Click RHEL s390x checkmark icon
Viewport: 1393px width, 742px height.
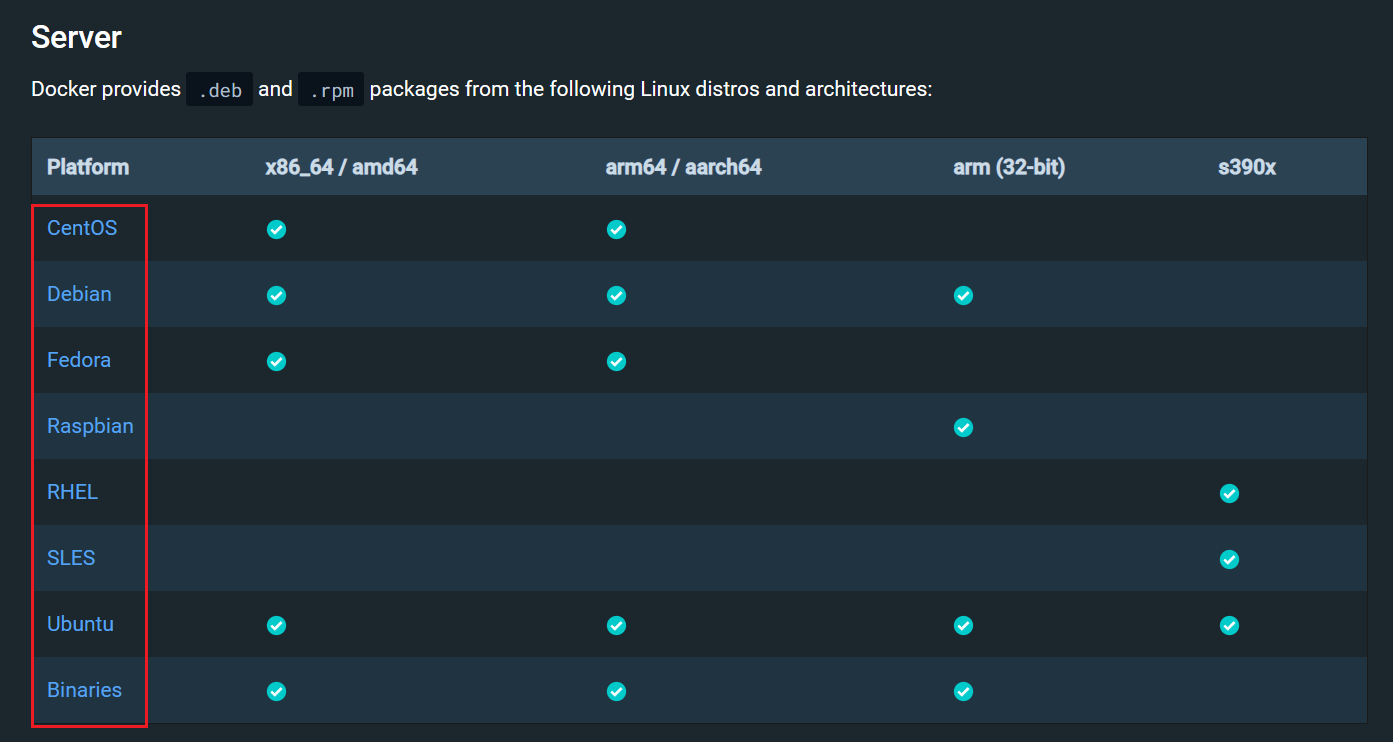[x=1229, y=493]
